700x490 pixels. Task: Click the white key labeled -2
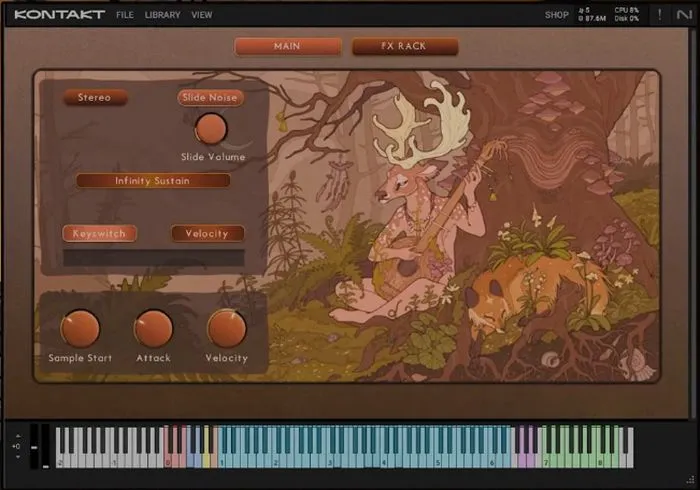point(60,461)
